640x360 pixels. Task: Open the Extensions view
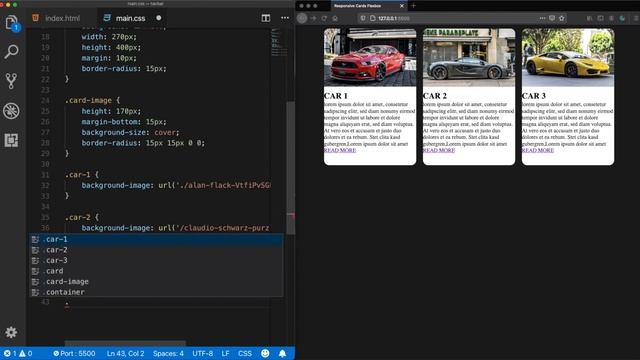pyautogui.click(x=11, y=140)
